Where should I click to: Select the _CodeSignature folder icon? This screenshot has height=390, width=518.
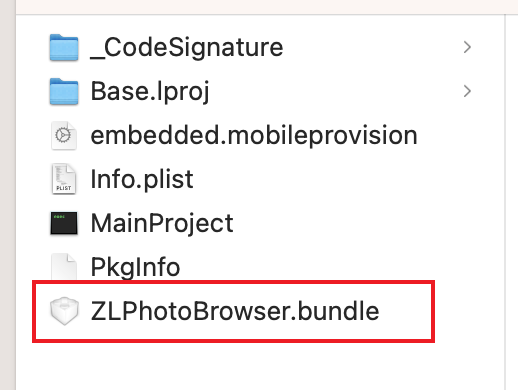click(x=64, y=48)
